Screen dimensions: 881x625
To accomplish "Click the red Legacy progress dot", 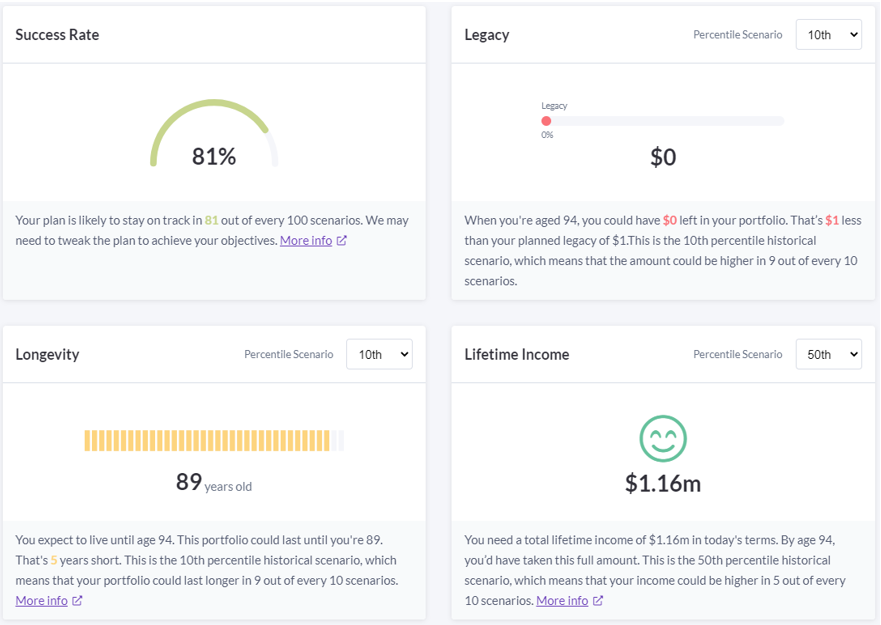I will tap(546, 121).
